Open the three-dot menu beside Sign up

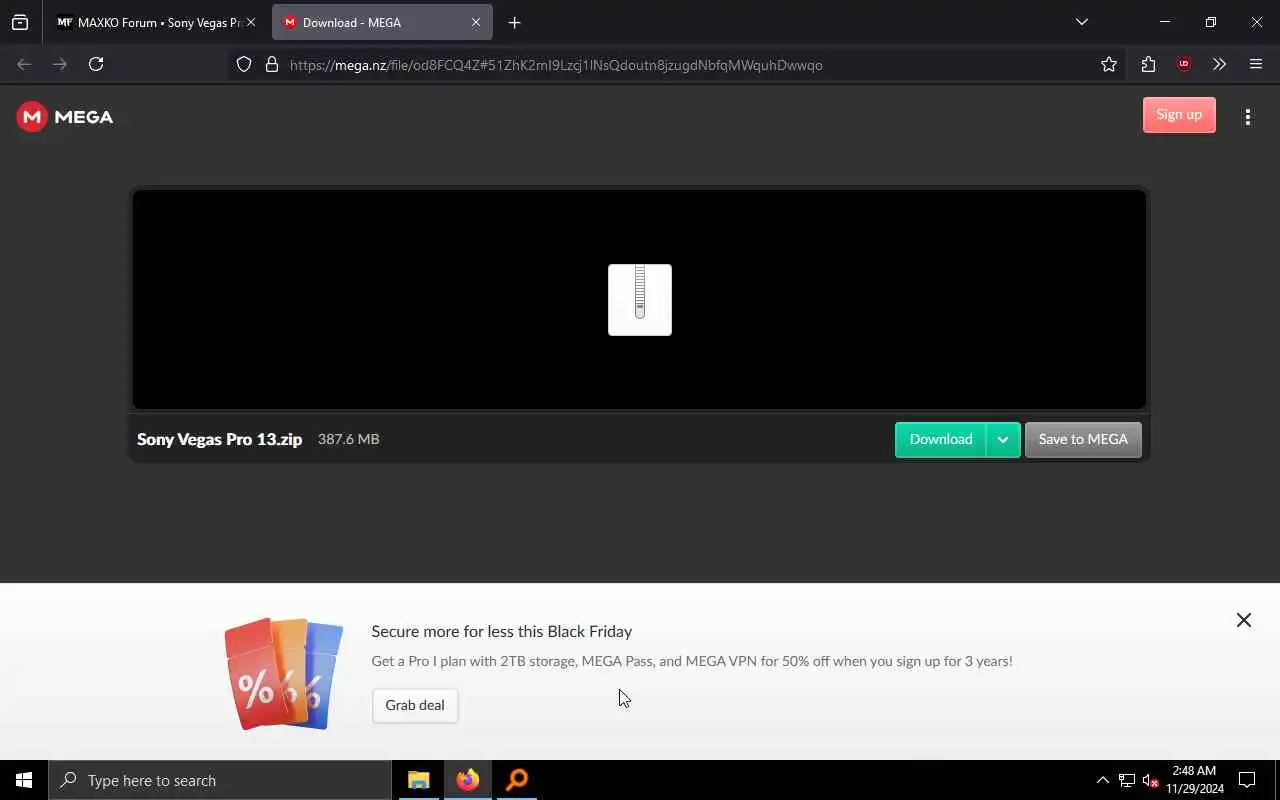pos(1247,117)
